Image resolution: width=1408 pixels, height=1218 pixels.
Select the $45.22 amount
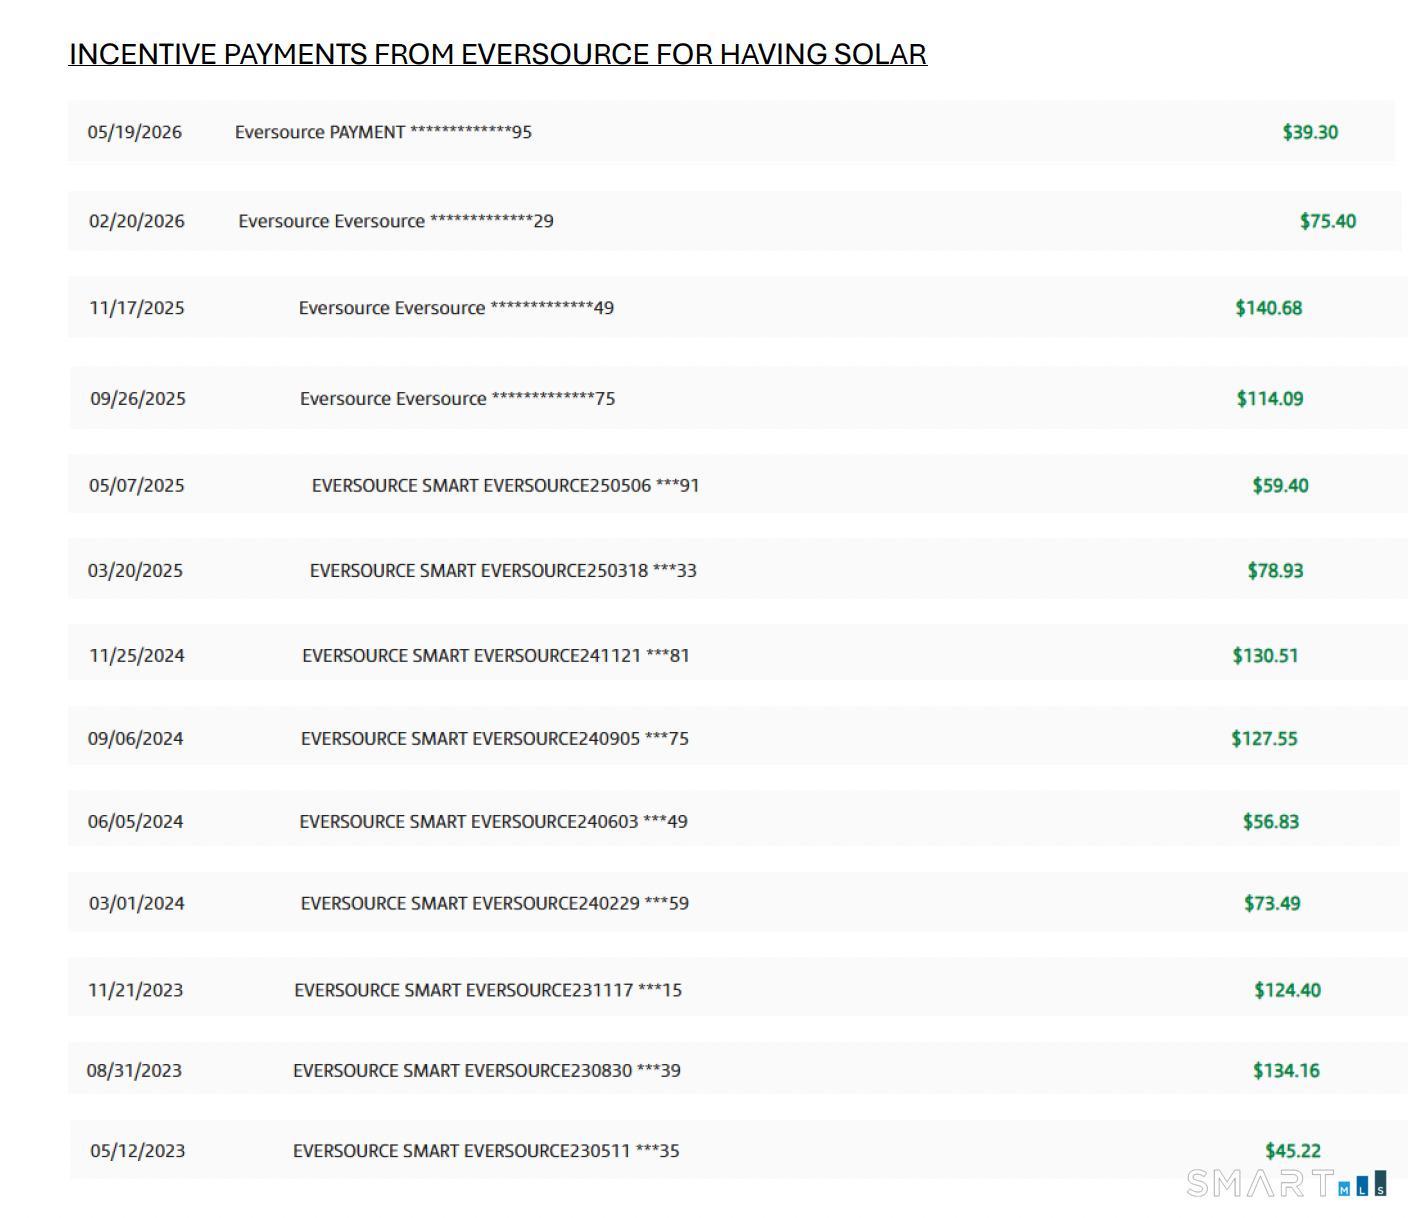(x=1293, y=1151)
